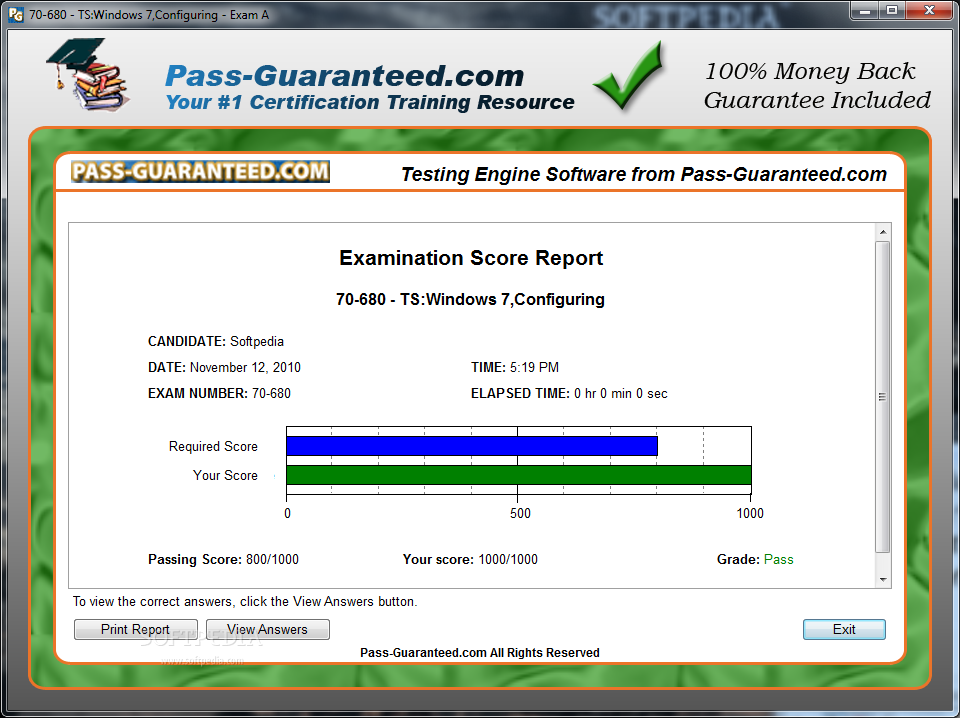Screen dimensions: 960x718
Task: Maximize the exam window
Action: tap(892, 10)
